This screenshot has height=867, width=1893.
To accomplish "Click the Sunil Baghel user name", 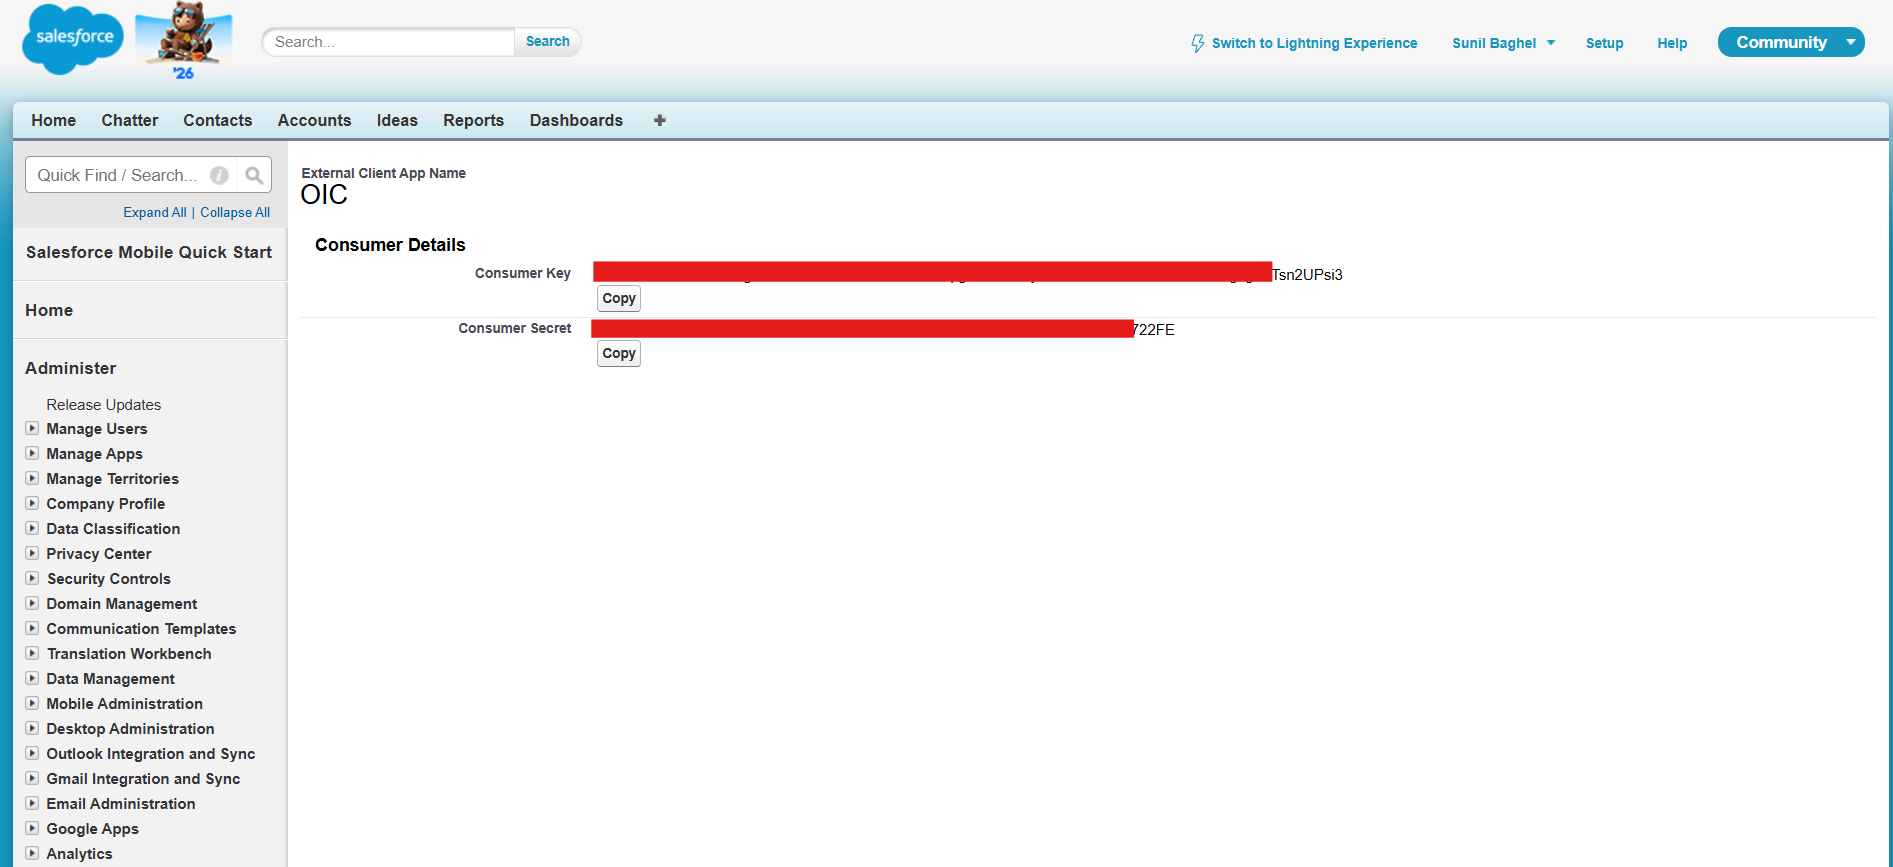I will (1493, 43).
